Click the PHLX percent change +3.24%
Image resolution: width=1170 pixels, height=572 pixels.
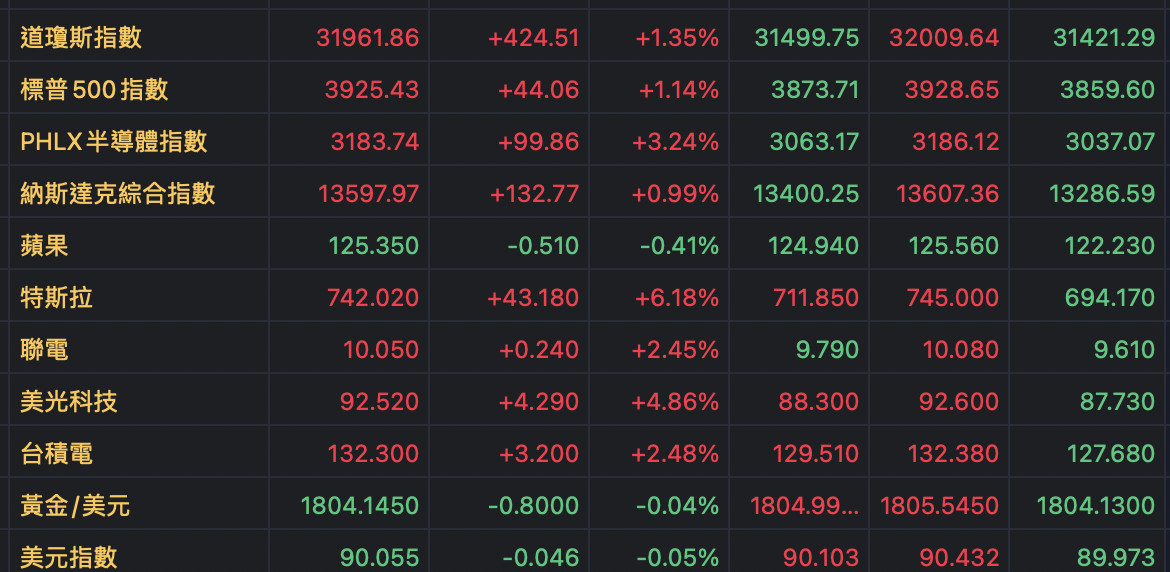[x=675, y=142]
